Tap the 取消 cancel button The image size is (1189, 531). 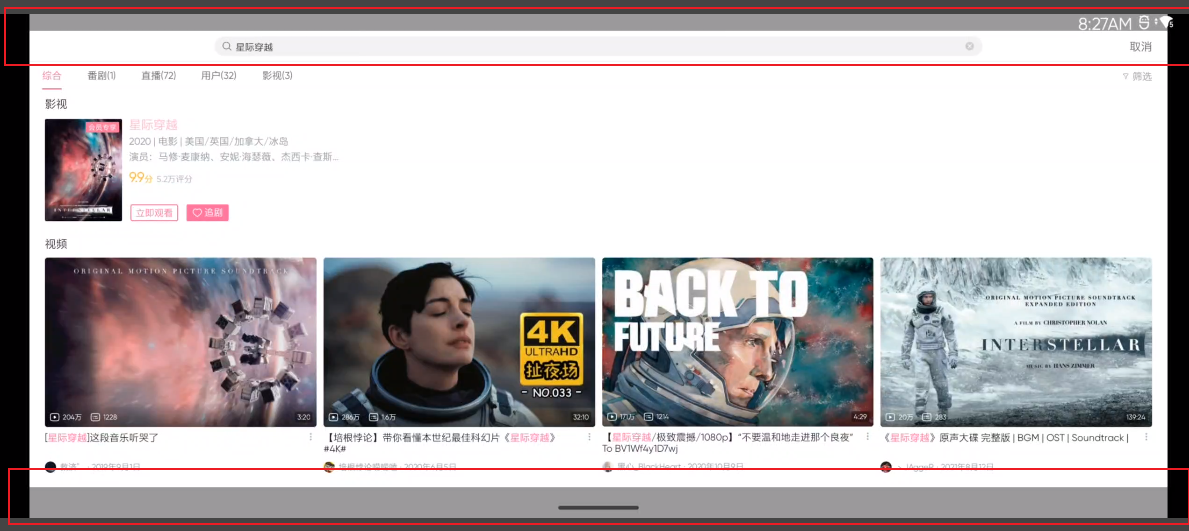tap(1140, 47)
